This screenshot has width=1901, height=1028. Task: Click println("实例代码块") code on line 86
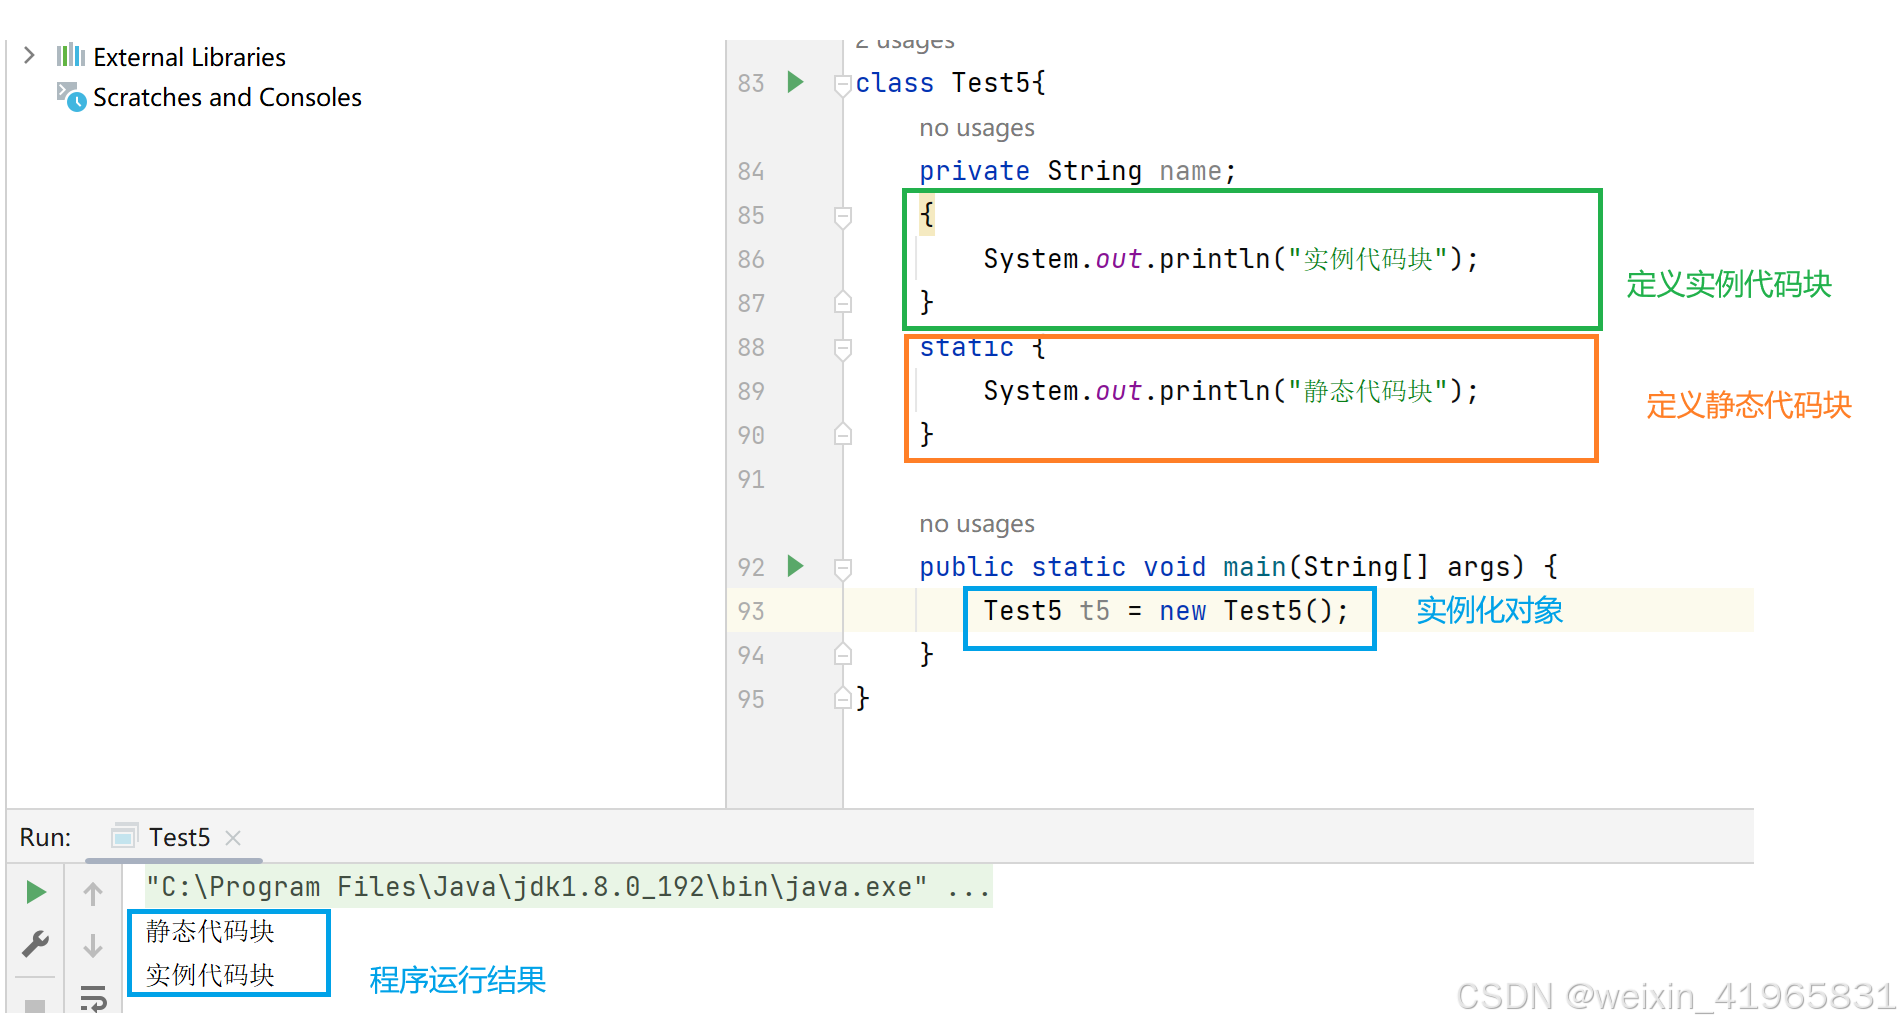pos(1230,259)
